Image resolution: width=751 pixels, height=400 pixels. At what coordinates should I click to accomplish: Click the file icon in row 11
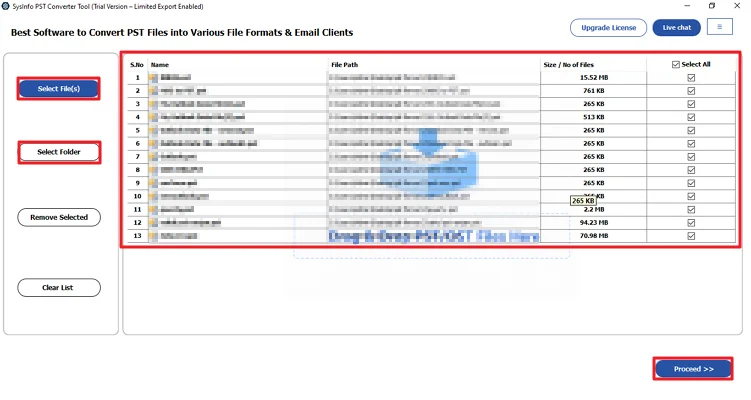pyautogui.click(x=153, y=209)
